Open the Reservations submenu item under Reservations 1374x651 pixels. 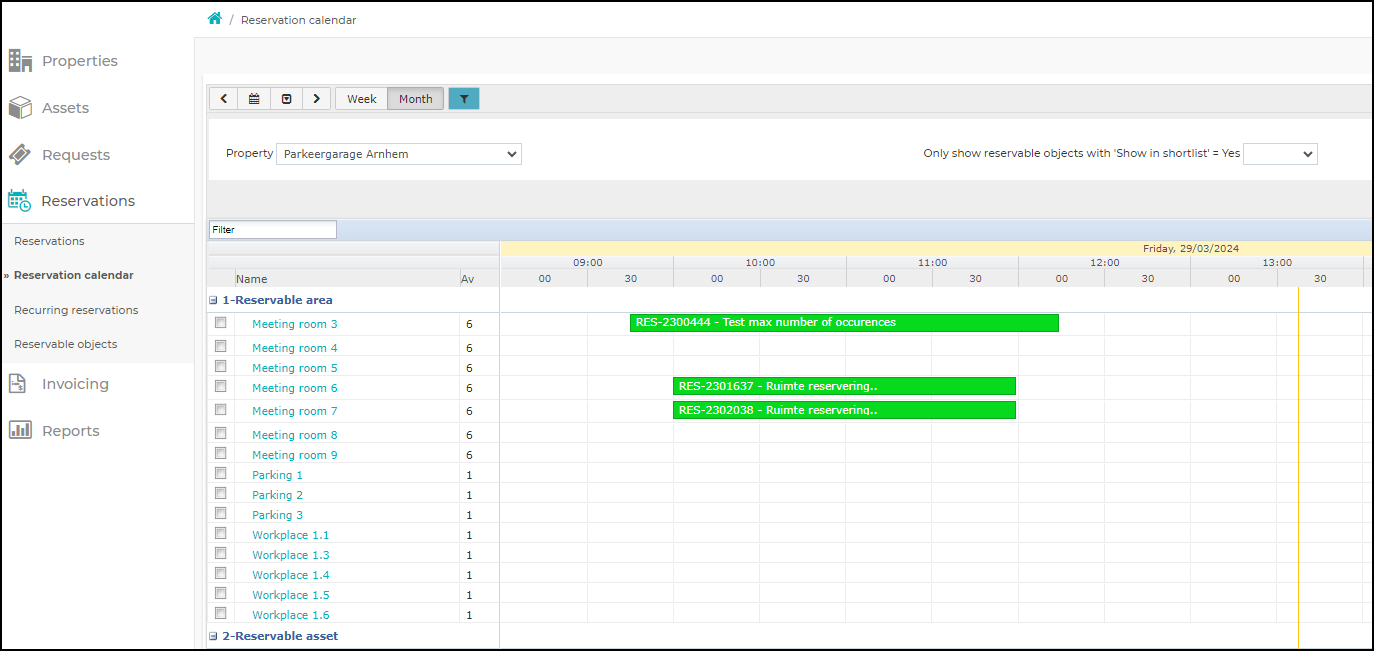[49, 241]
